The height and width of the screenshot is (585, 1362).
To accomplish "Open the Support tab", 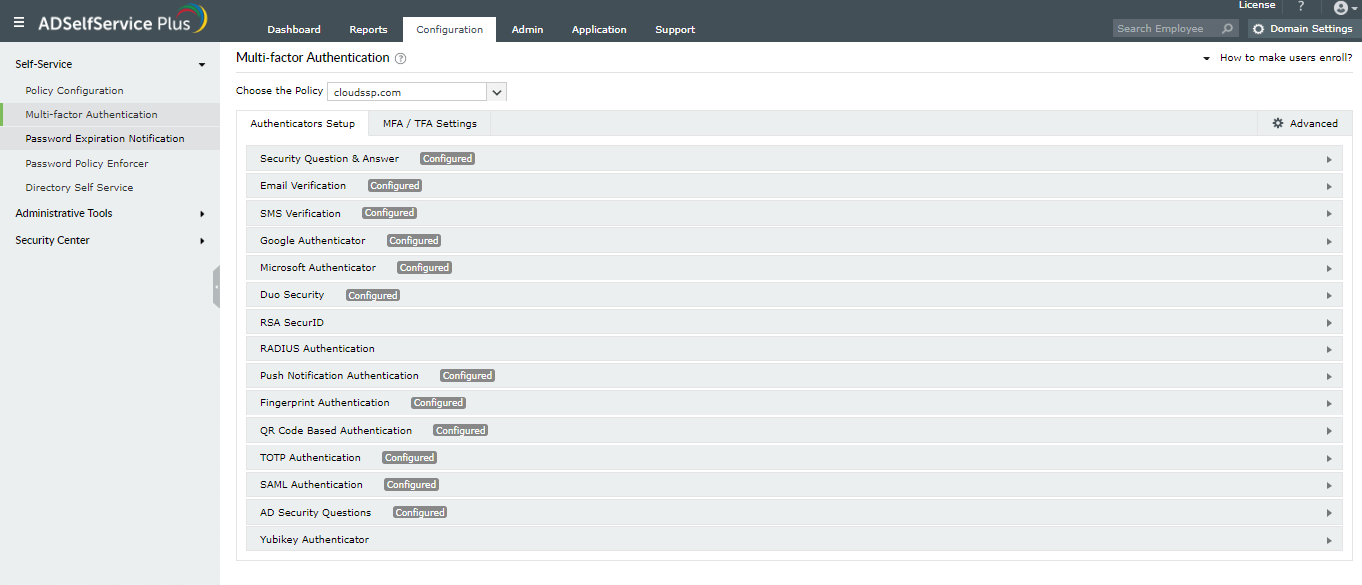I will (675, 30).
